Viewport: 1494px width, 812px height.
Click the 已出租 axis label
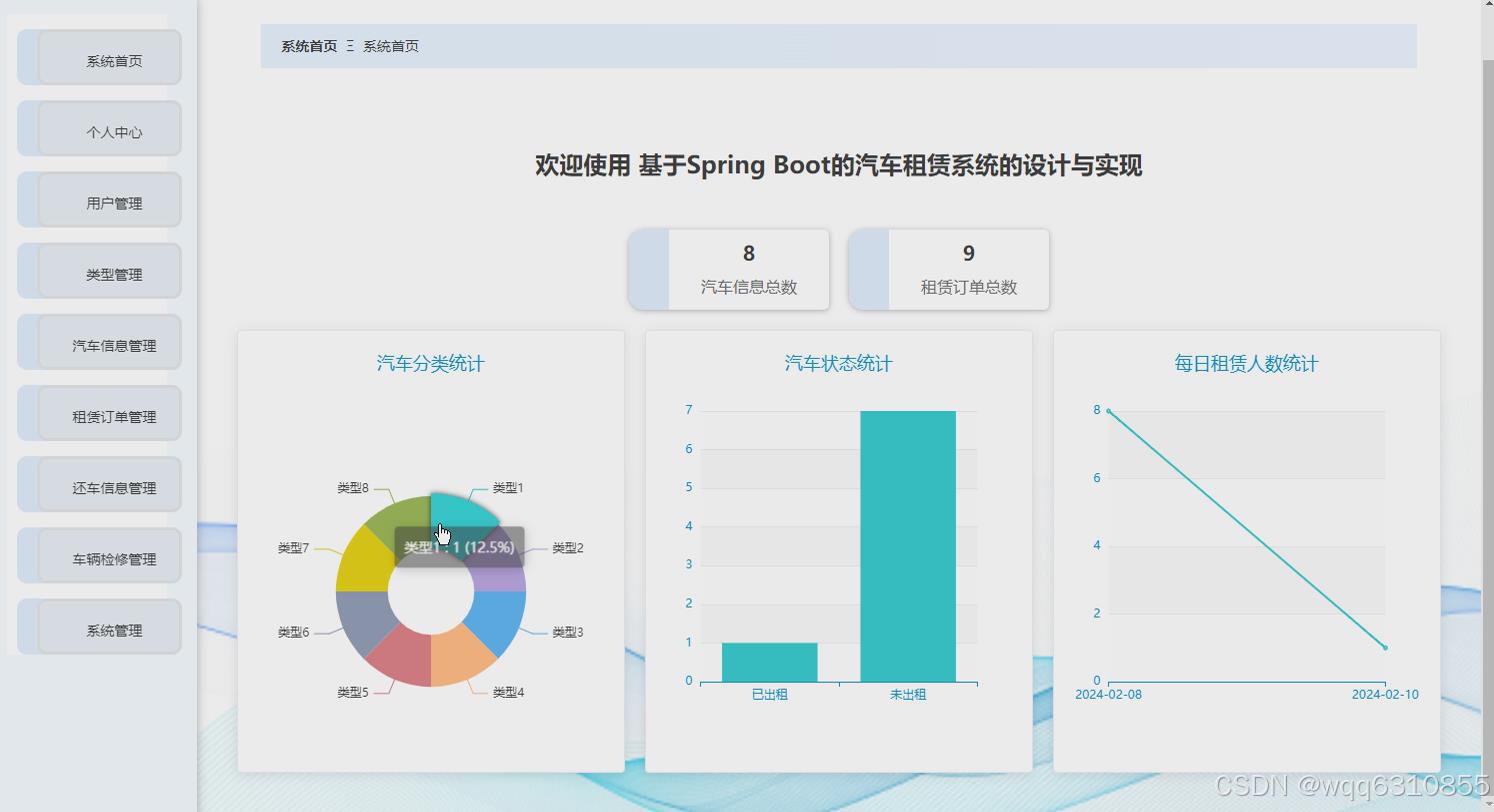(x=770, y=694)
